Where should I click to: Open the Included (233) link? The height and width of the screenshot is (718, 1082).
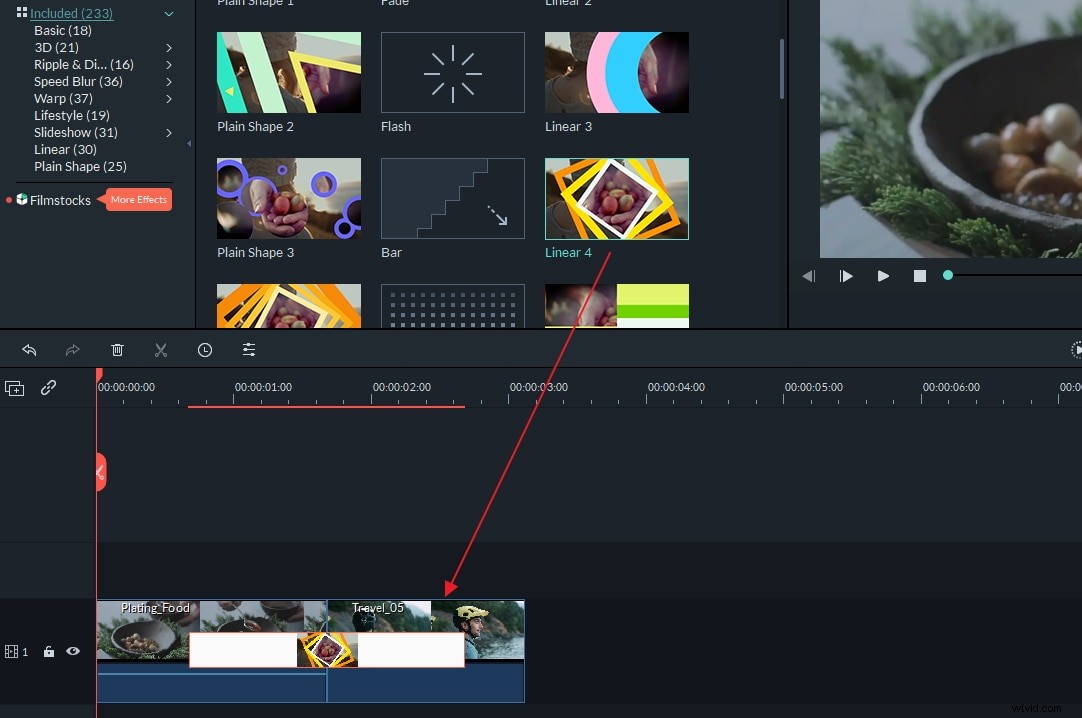(x=69, y=13)
